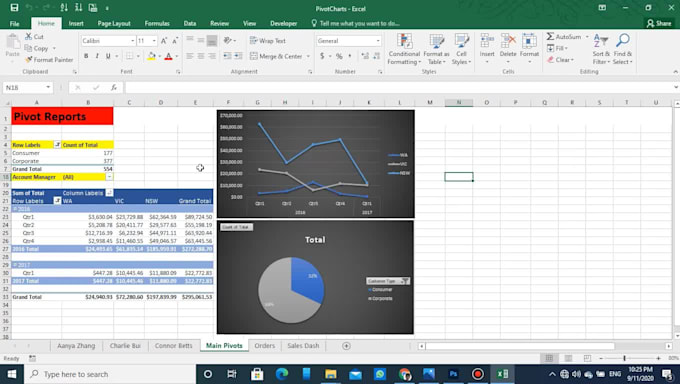The height and width of the screenshot is (384, 680).
Task: Open the Format cells menu
Action: click(x=529, y=49)
